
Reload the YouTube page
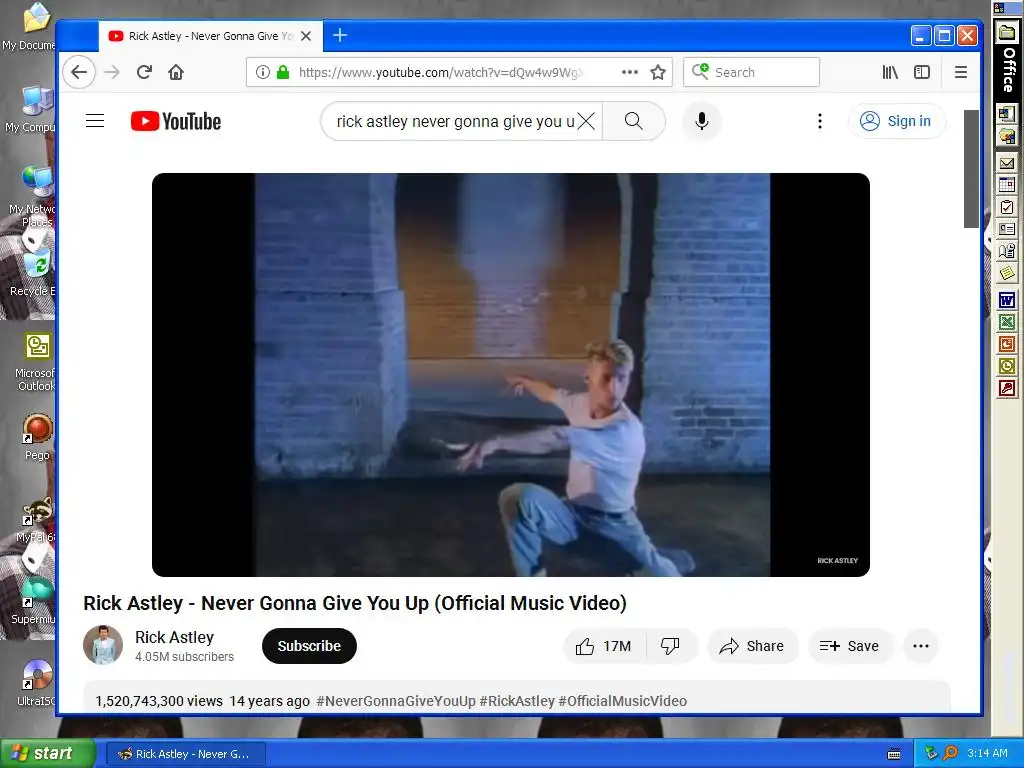pos(144,72)
